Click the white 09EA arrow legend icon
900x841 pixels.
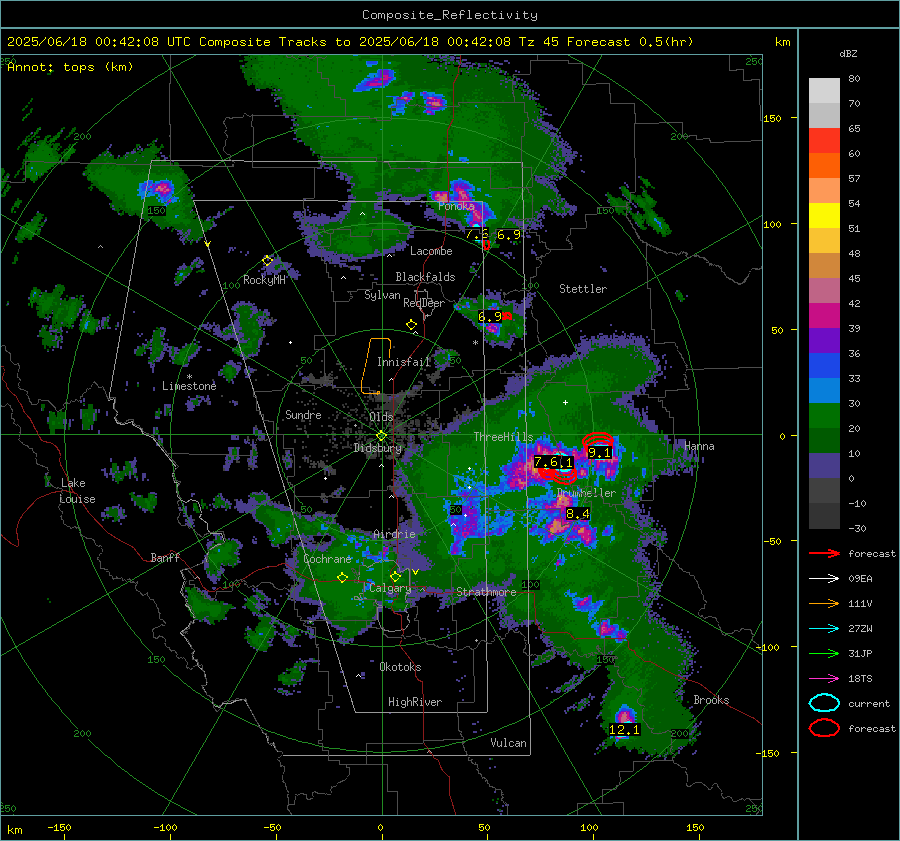click(x=824, y=578)
